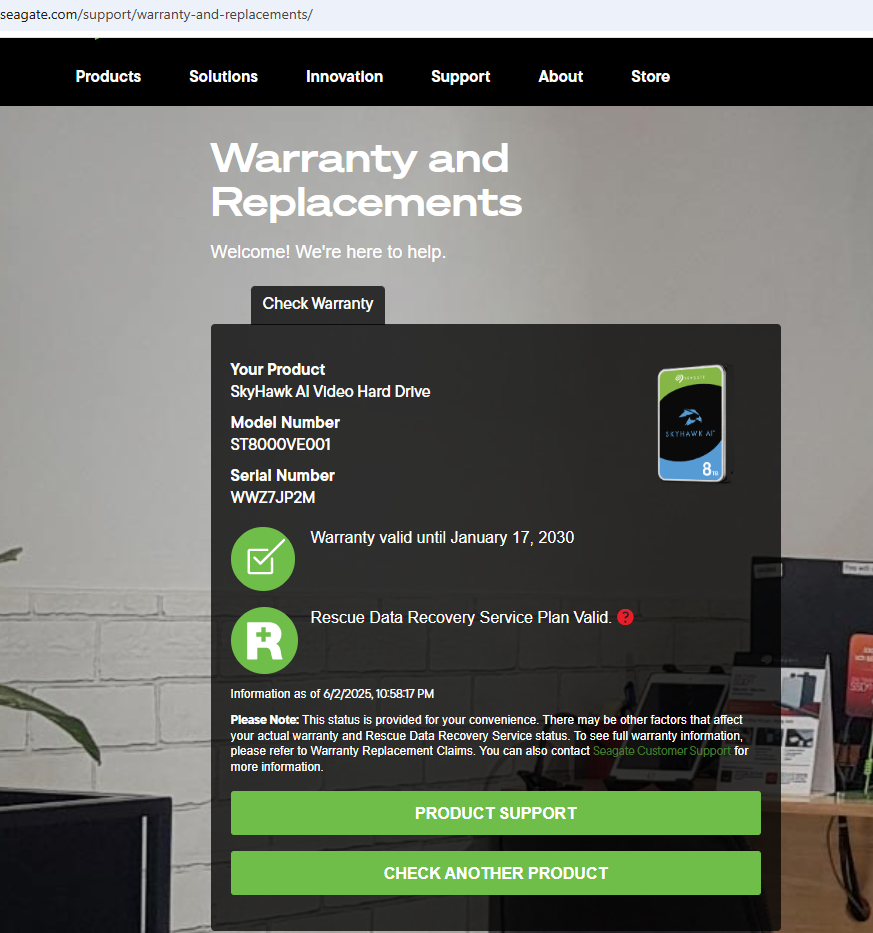Image resolution: width=873 pixels, height=933 pixels.
Task: Click the green warranty checkmark icon
Action: (x=263, y=559)
